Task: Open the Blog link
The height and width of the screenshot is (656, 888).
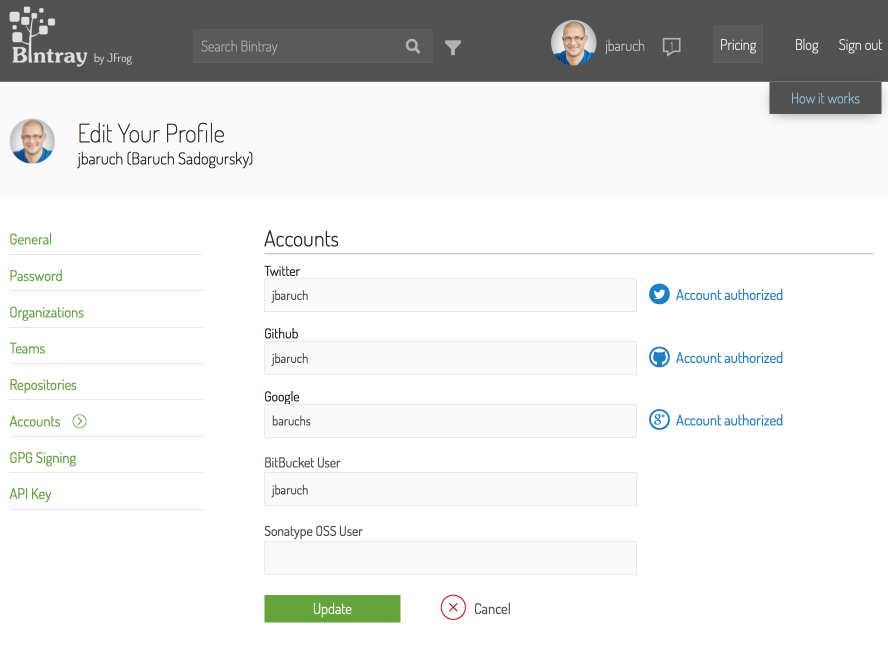Action: pos(806,45)
